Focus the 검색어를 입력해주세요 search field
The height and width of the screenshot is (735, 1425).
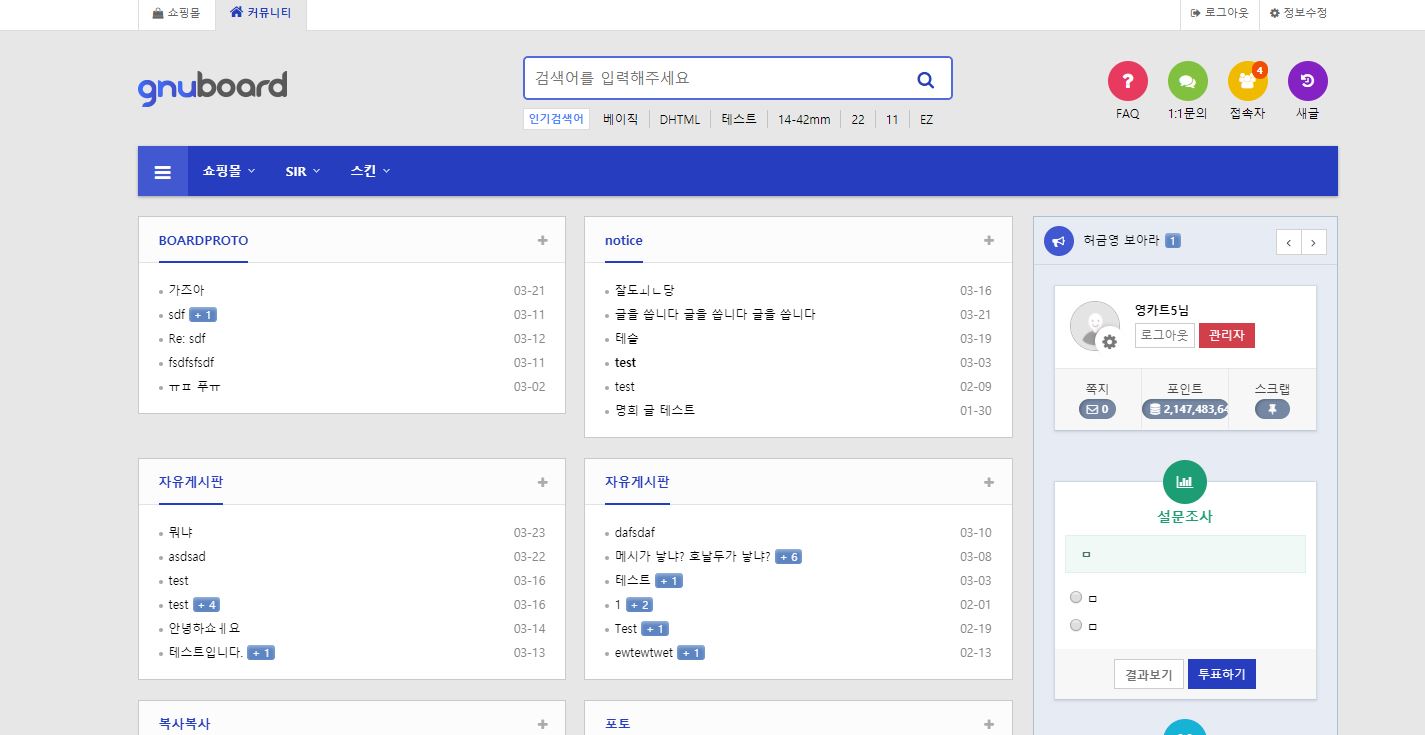point(715,78)
